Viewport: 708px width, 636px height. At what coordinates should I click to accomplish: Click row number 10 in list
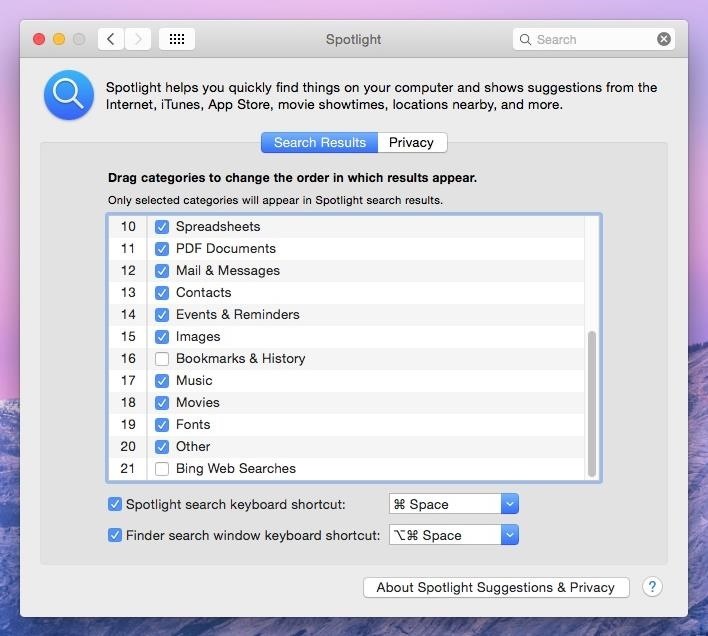point(128,227)
